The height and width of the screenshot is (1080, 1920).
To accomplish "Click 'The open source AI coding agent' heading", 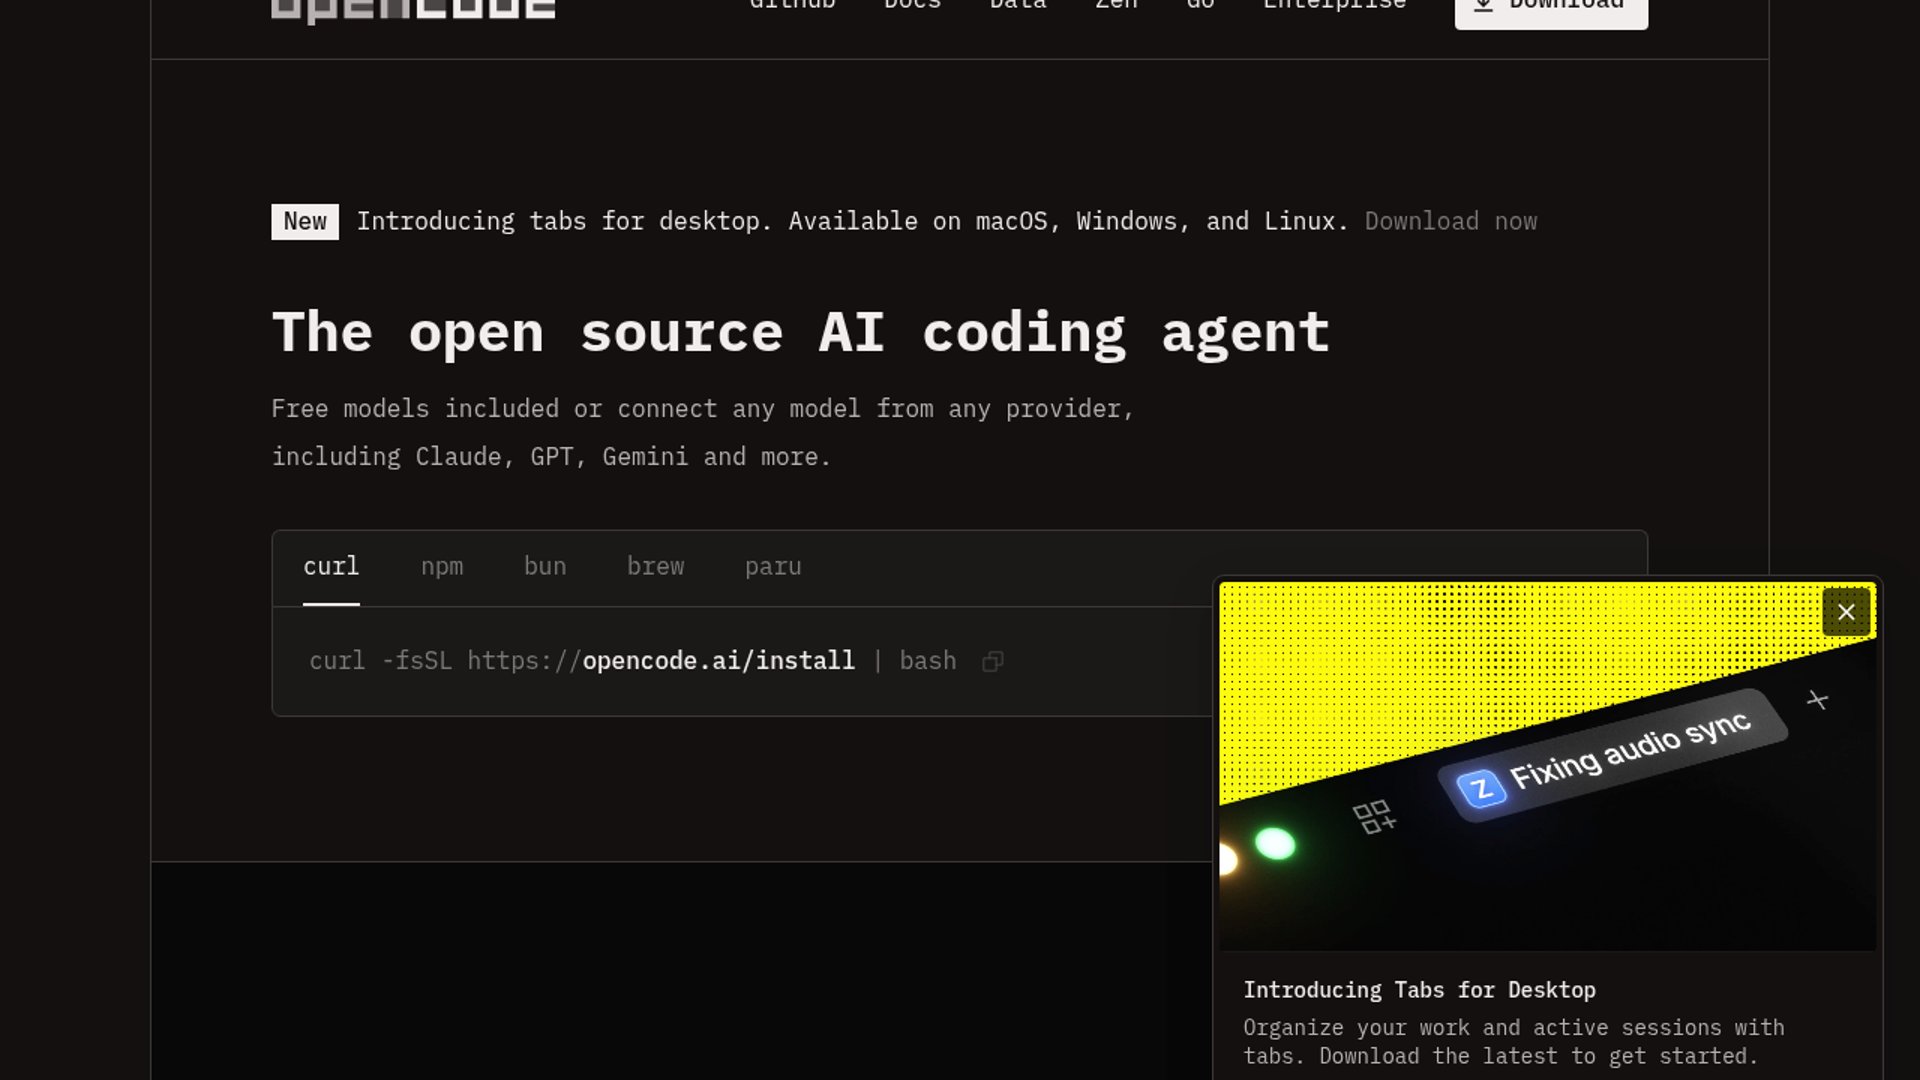I will 801,333.
